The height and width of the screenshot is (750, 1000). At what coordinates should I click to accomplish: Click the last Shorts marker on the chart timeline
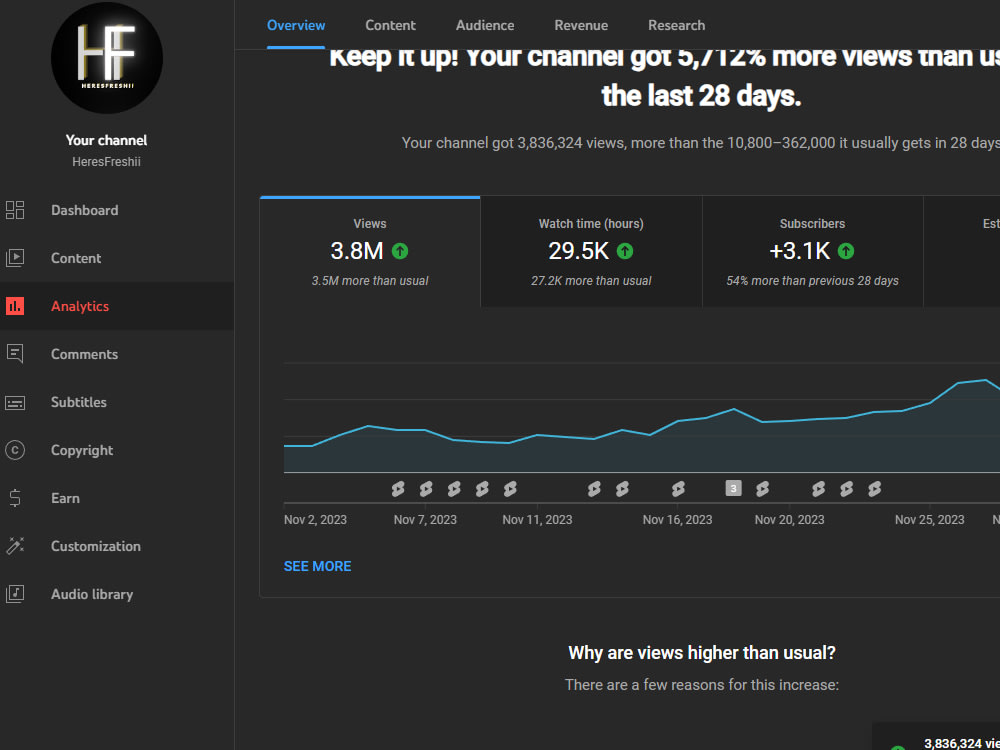click(874, 489)
